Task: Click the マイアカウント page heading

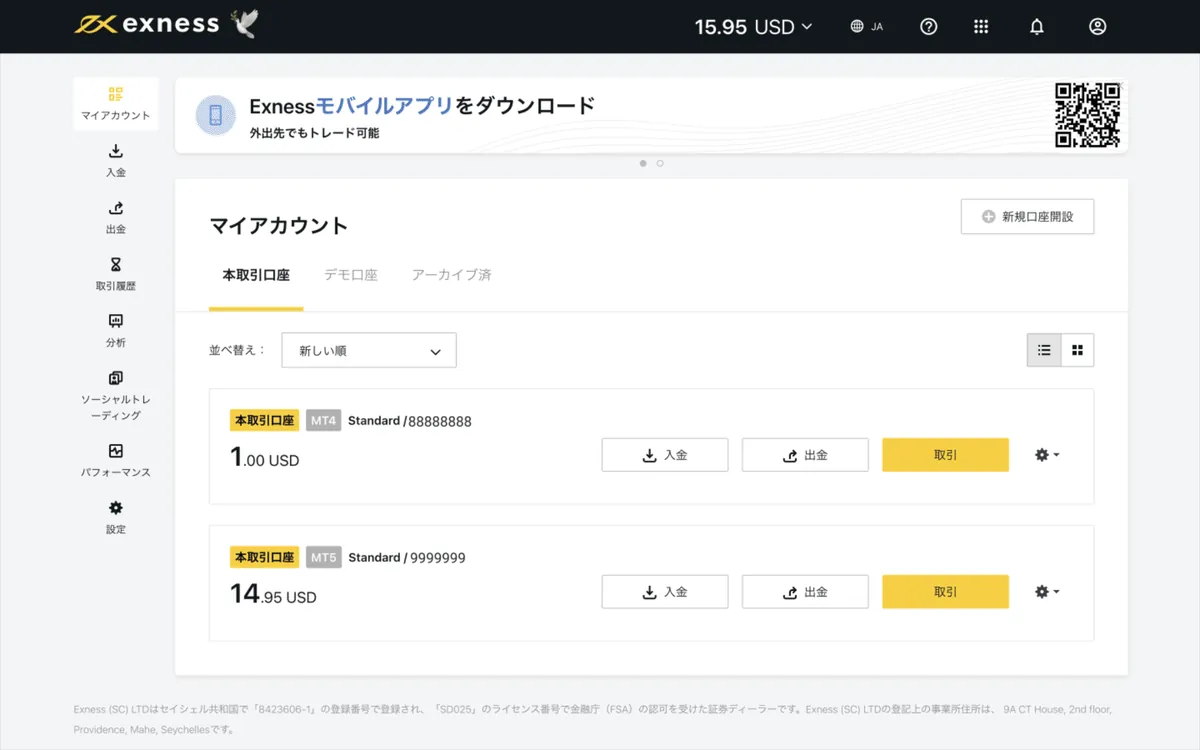Action: tap(279, 226)
